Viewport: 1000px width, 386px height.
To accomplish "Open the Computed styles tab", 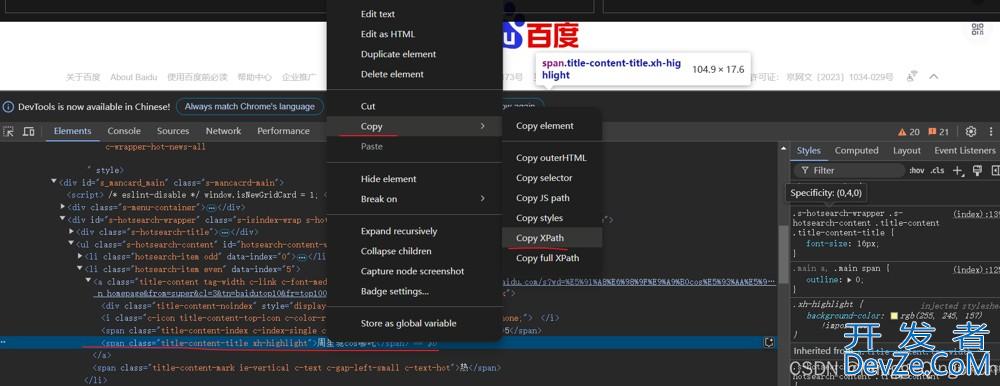I will click(x=857, y=151).
